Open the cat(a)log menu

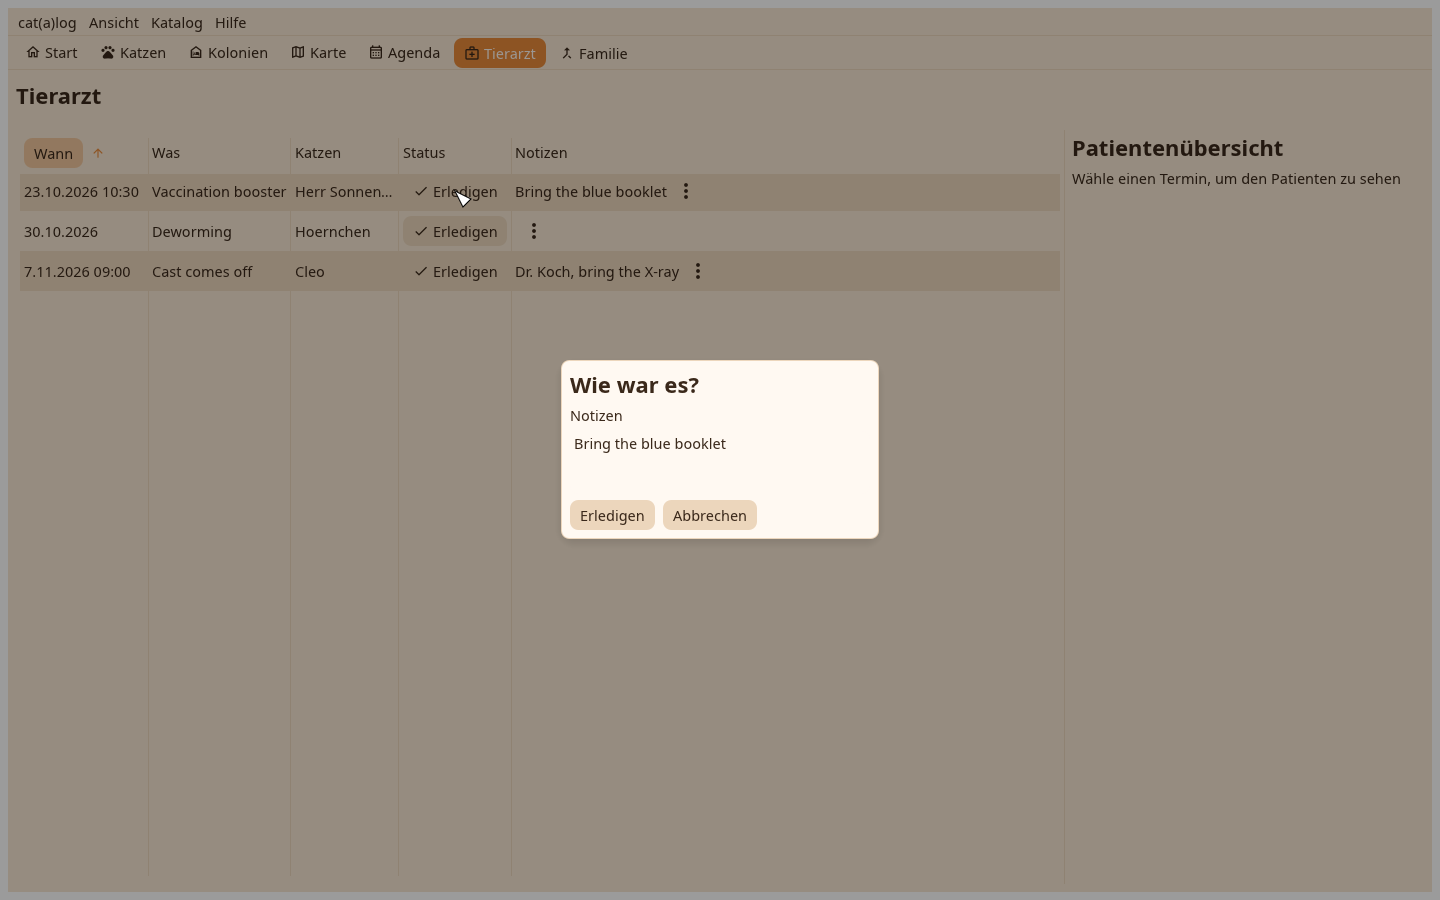click(47, 22)
